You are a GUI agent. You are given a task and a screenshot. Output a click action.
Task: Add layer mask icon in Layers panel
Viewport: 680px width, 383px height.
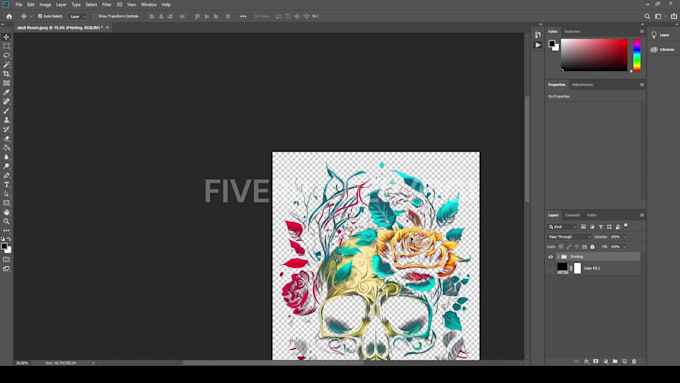(596, 361)
